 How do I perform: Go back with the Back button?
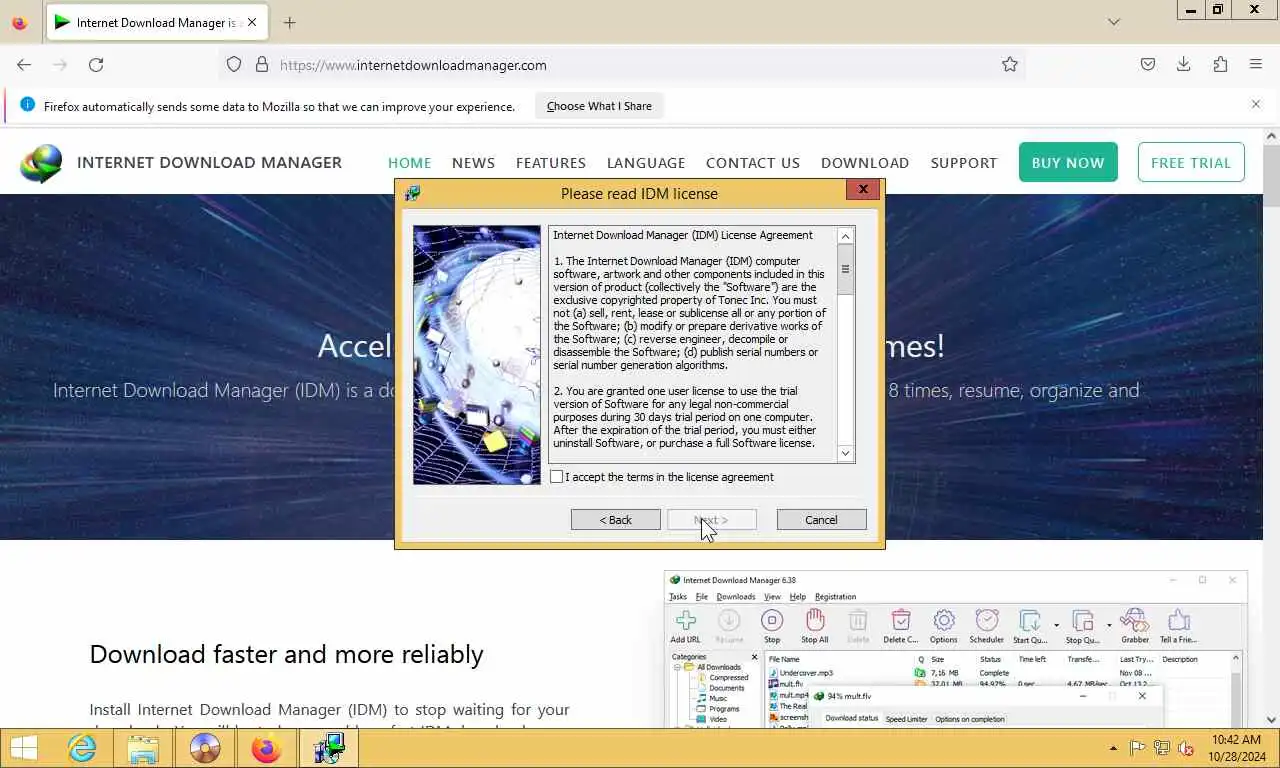(x=615, y=520)
